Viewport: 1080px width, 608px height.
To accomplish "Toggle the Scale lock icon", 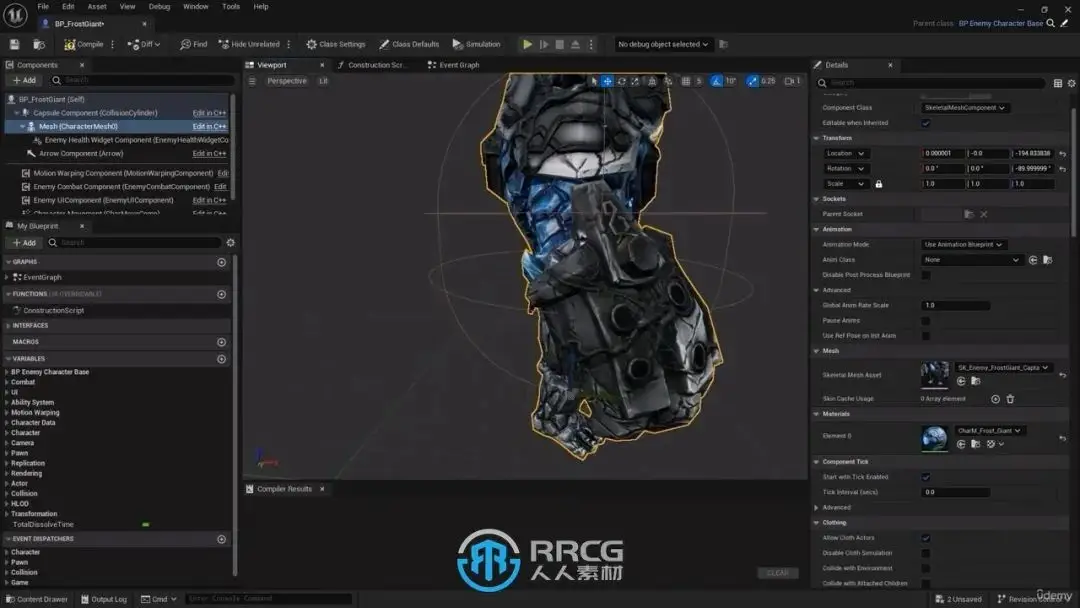I will coord(878,184).
